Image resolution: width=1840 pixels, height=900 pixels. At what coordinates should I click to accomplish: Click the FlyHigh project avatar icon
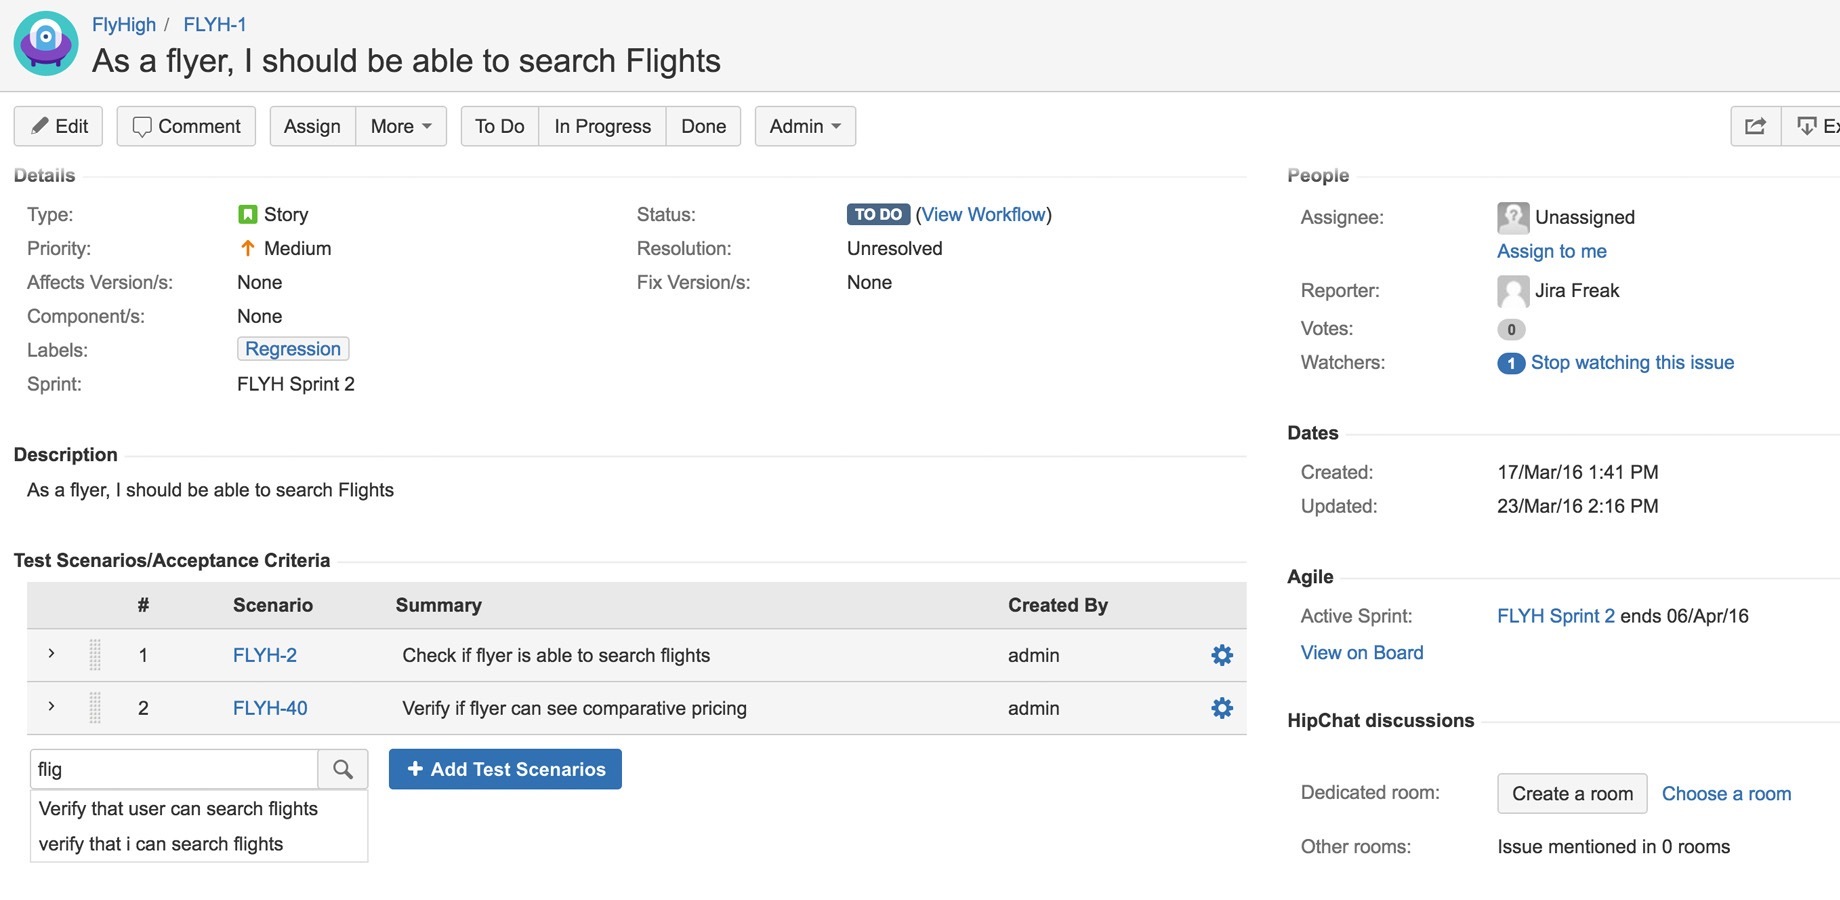coord(46,44)
